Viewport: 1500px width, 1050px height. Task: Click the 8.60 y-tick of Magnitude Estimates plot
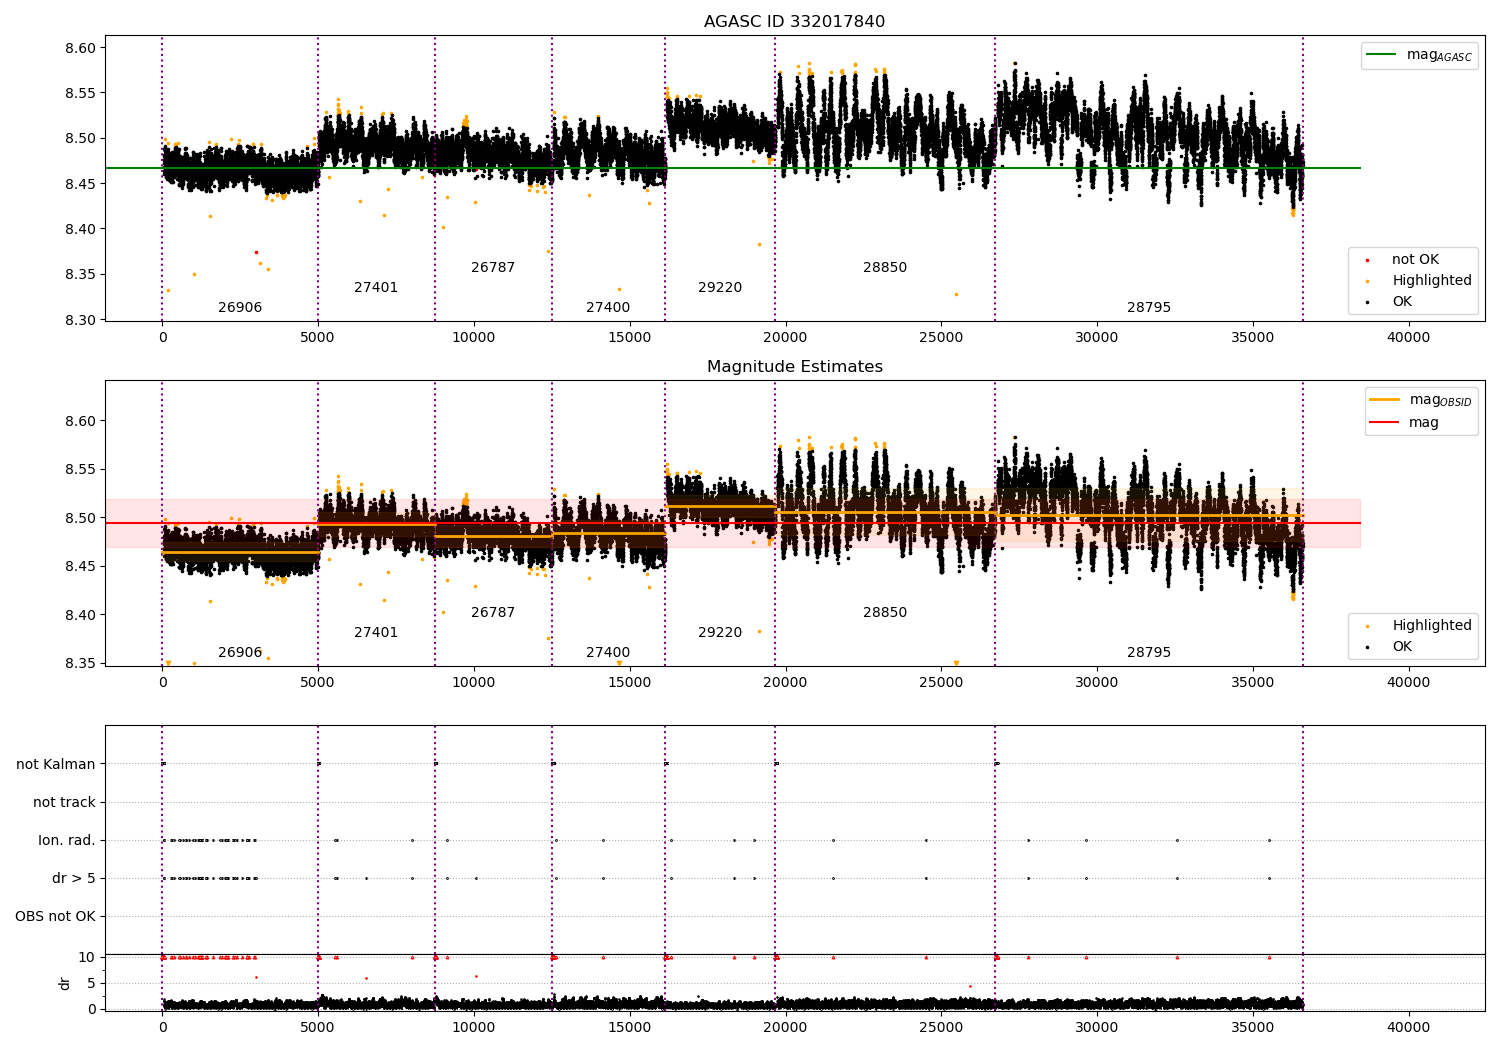81,422
